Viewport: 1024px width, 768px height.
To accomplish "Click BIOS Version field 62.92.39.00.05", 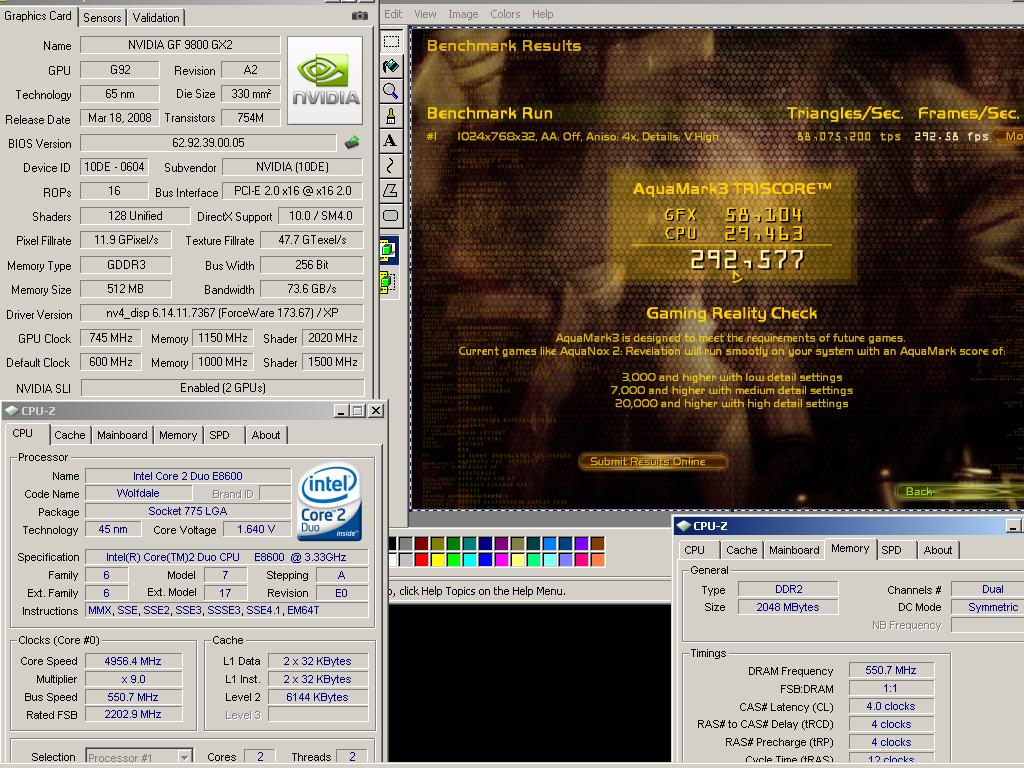I will [x=208, y=142].
